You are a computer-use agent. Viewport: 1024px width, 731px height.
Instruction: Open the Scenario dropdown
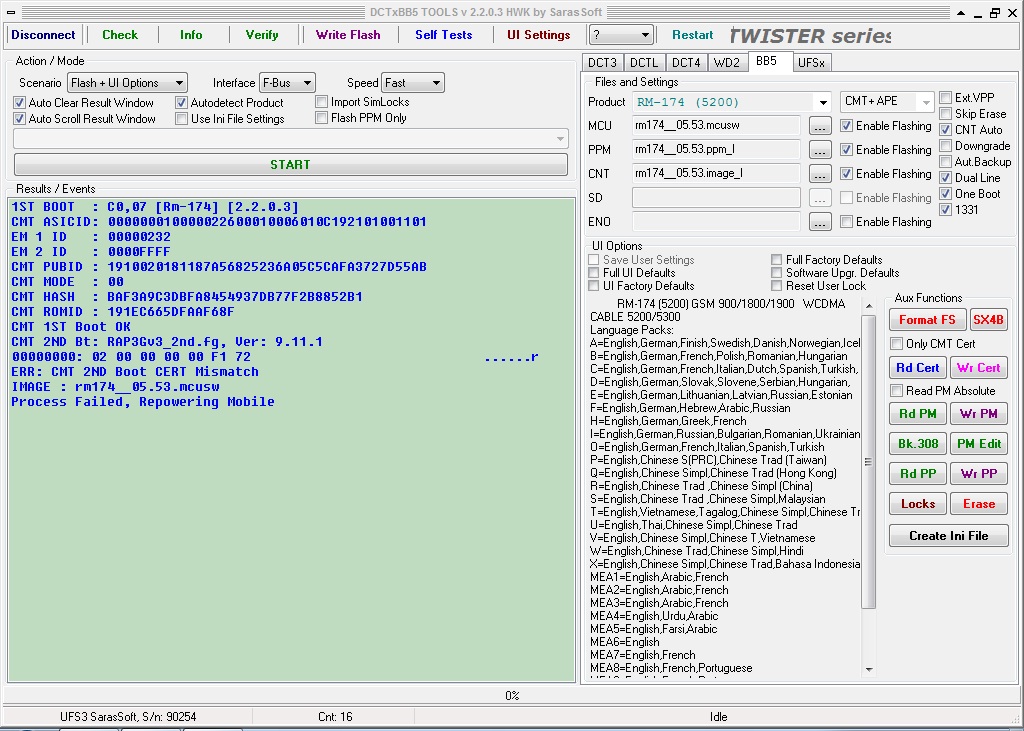click(127, 83)
